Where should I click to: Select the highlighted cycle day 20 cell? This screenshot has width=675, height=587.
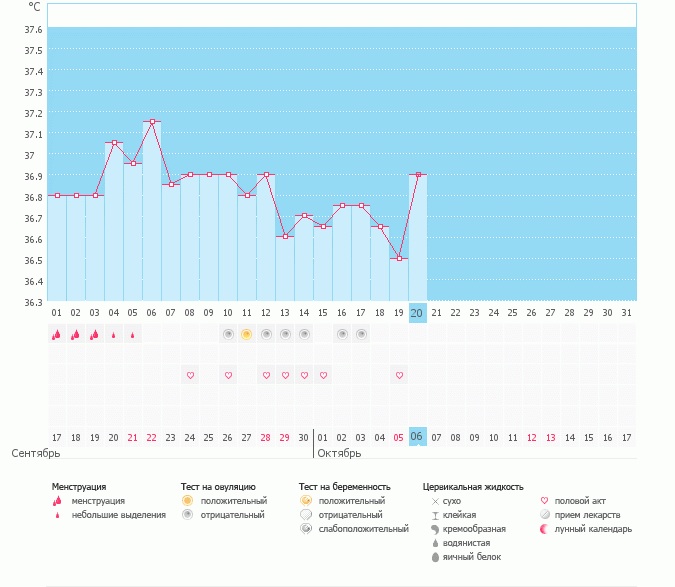click(418, 313)
